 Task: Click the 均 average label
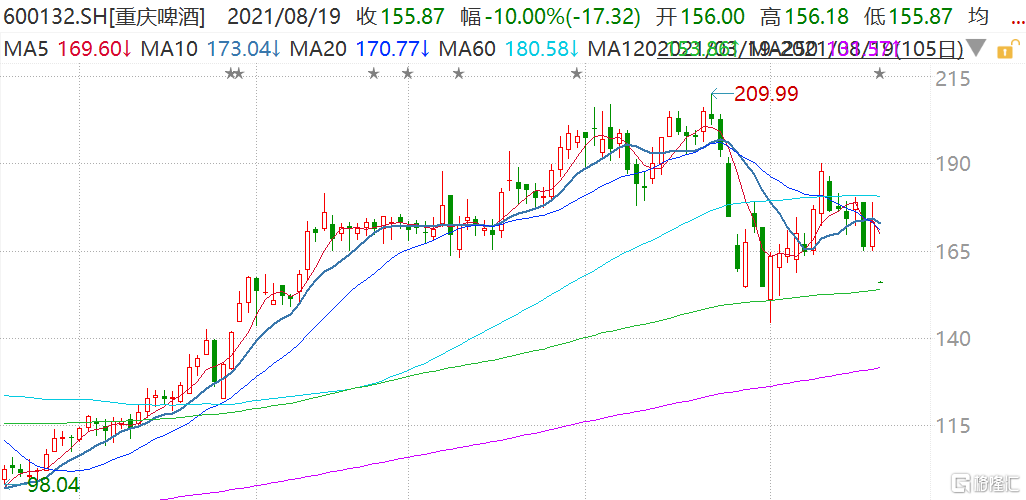click(979, 17)
